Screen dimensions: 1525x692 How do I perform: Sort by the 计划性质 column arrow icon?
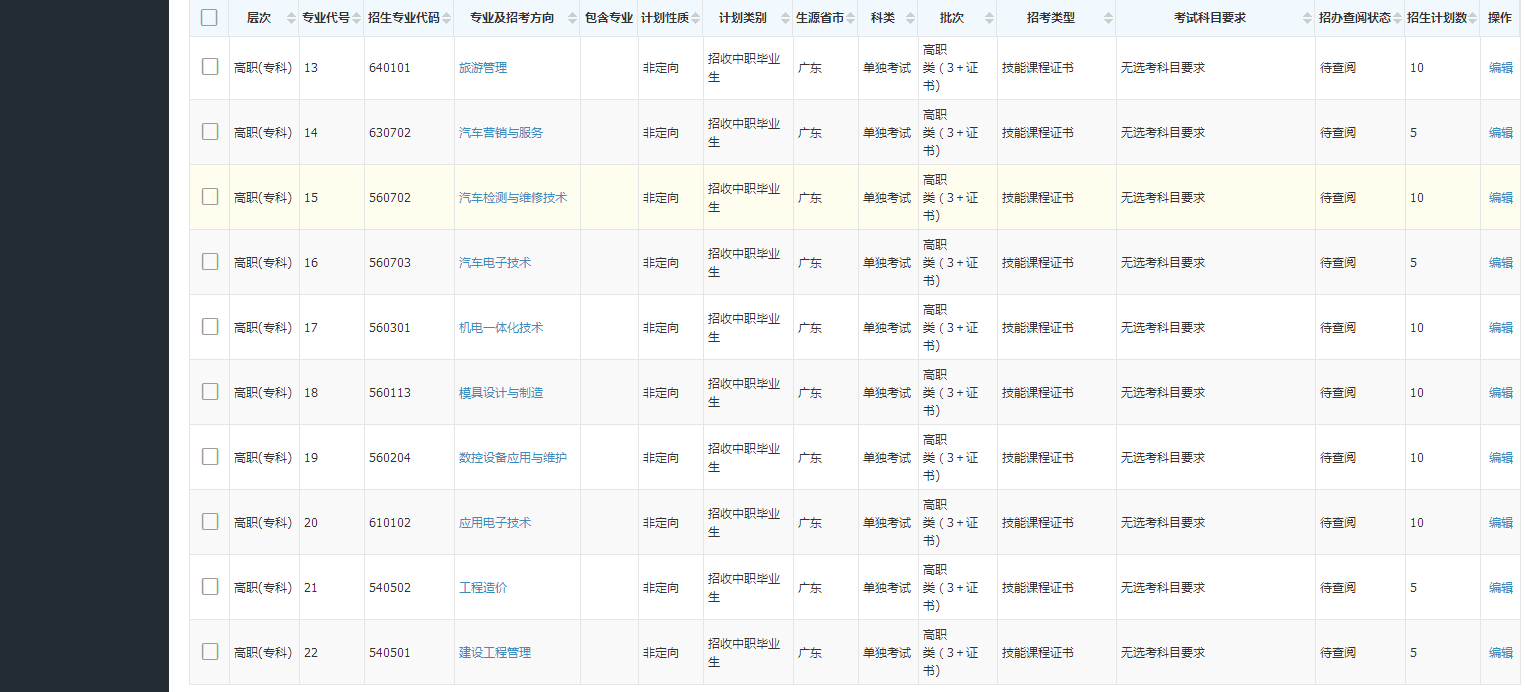[x=696, y=18]
